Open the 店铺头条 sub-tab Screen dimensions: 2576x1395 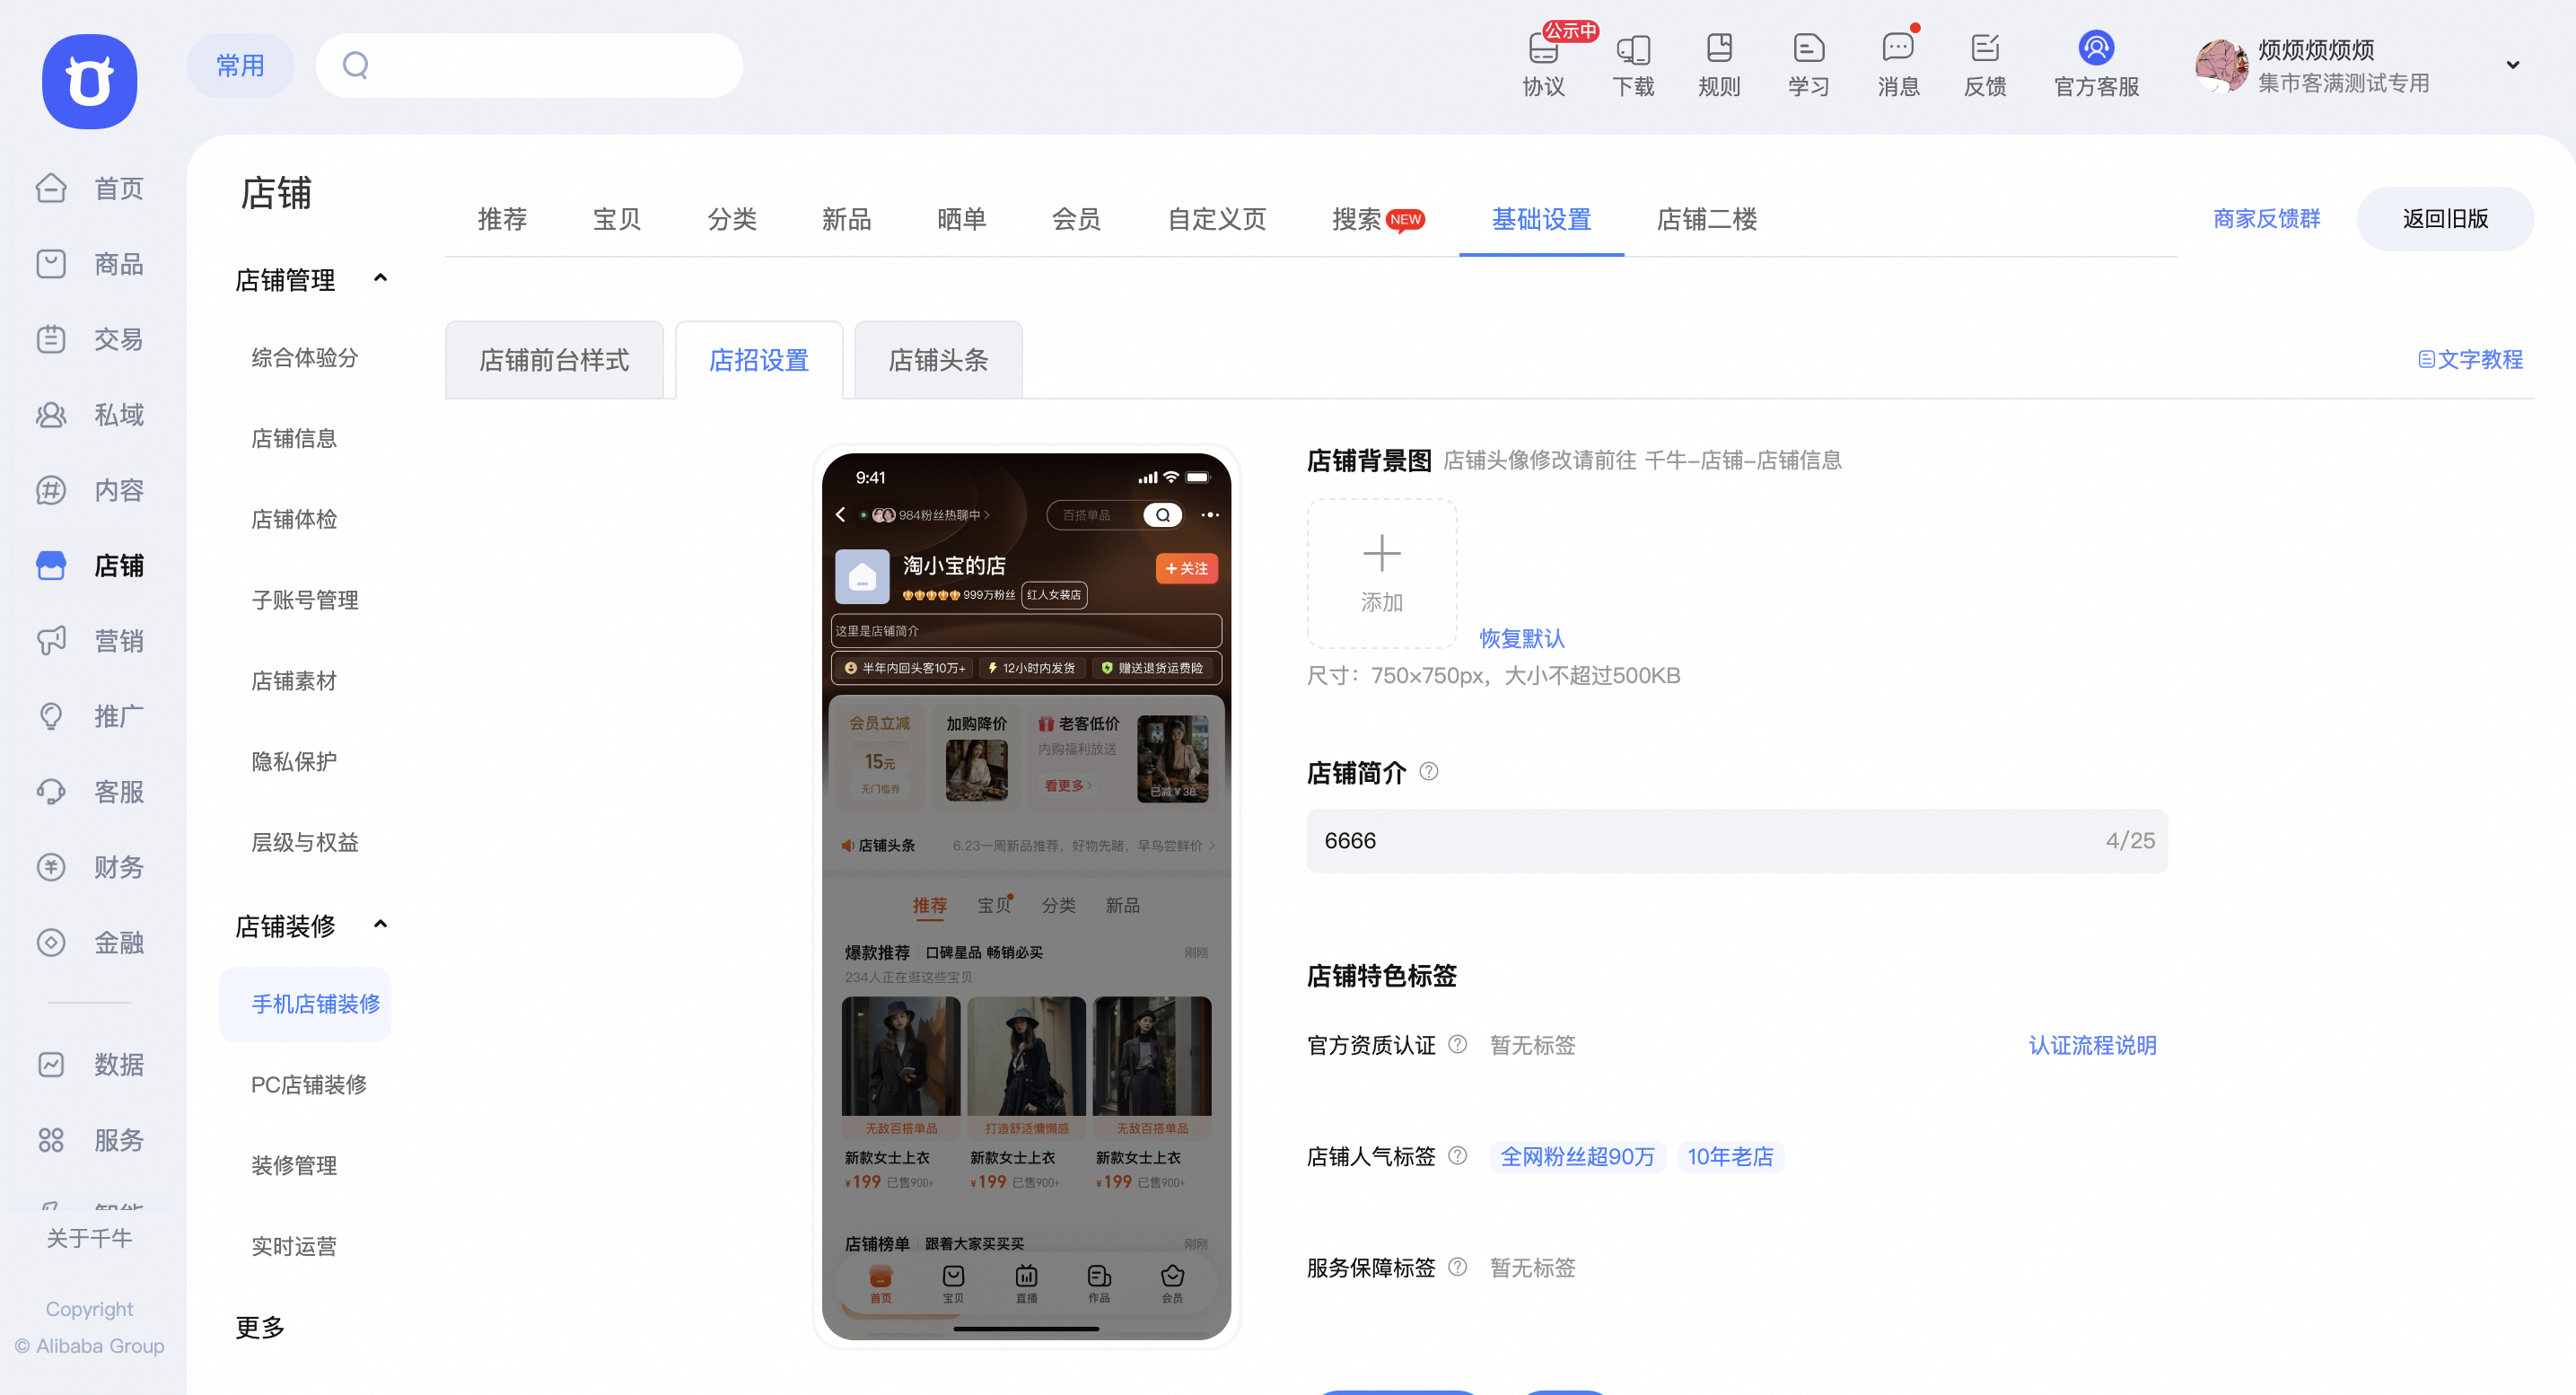pos(938,360)
